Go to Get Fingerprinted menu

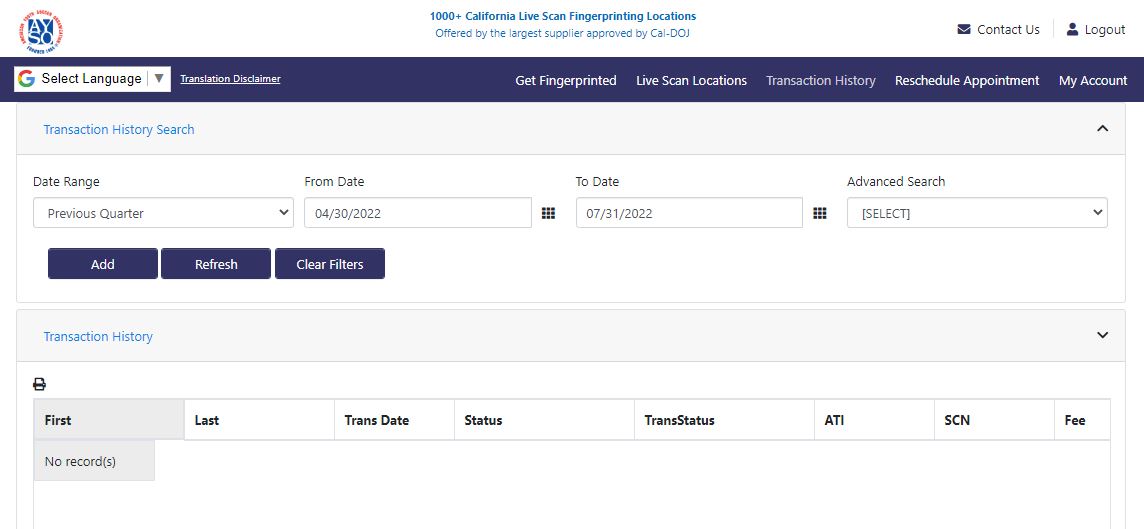coord(565,81)
